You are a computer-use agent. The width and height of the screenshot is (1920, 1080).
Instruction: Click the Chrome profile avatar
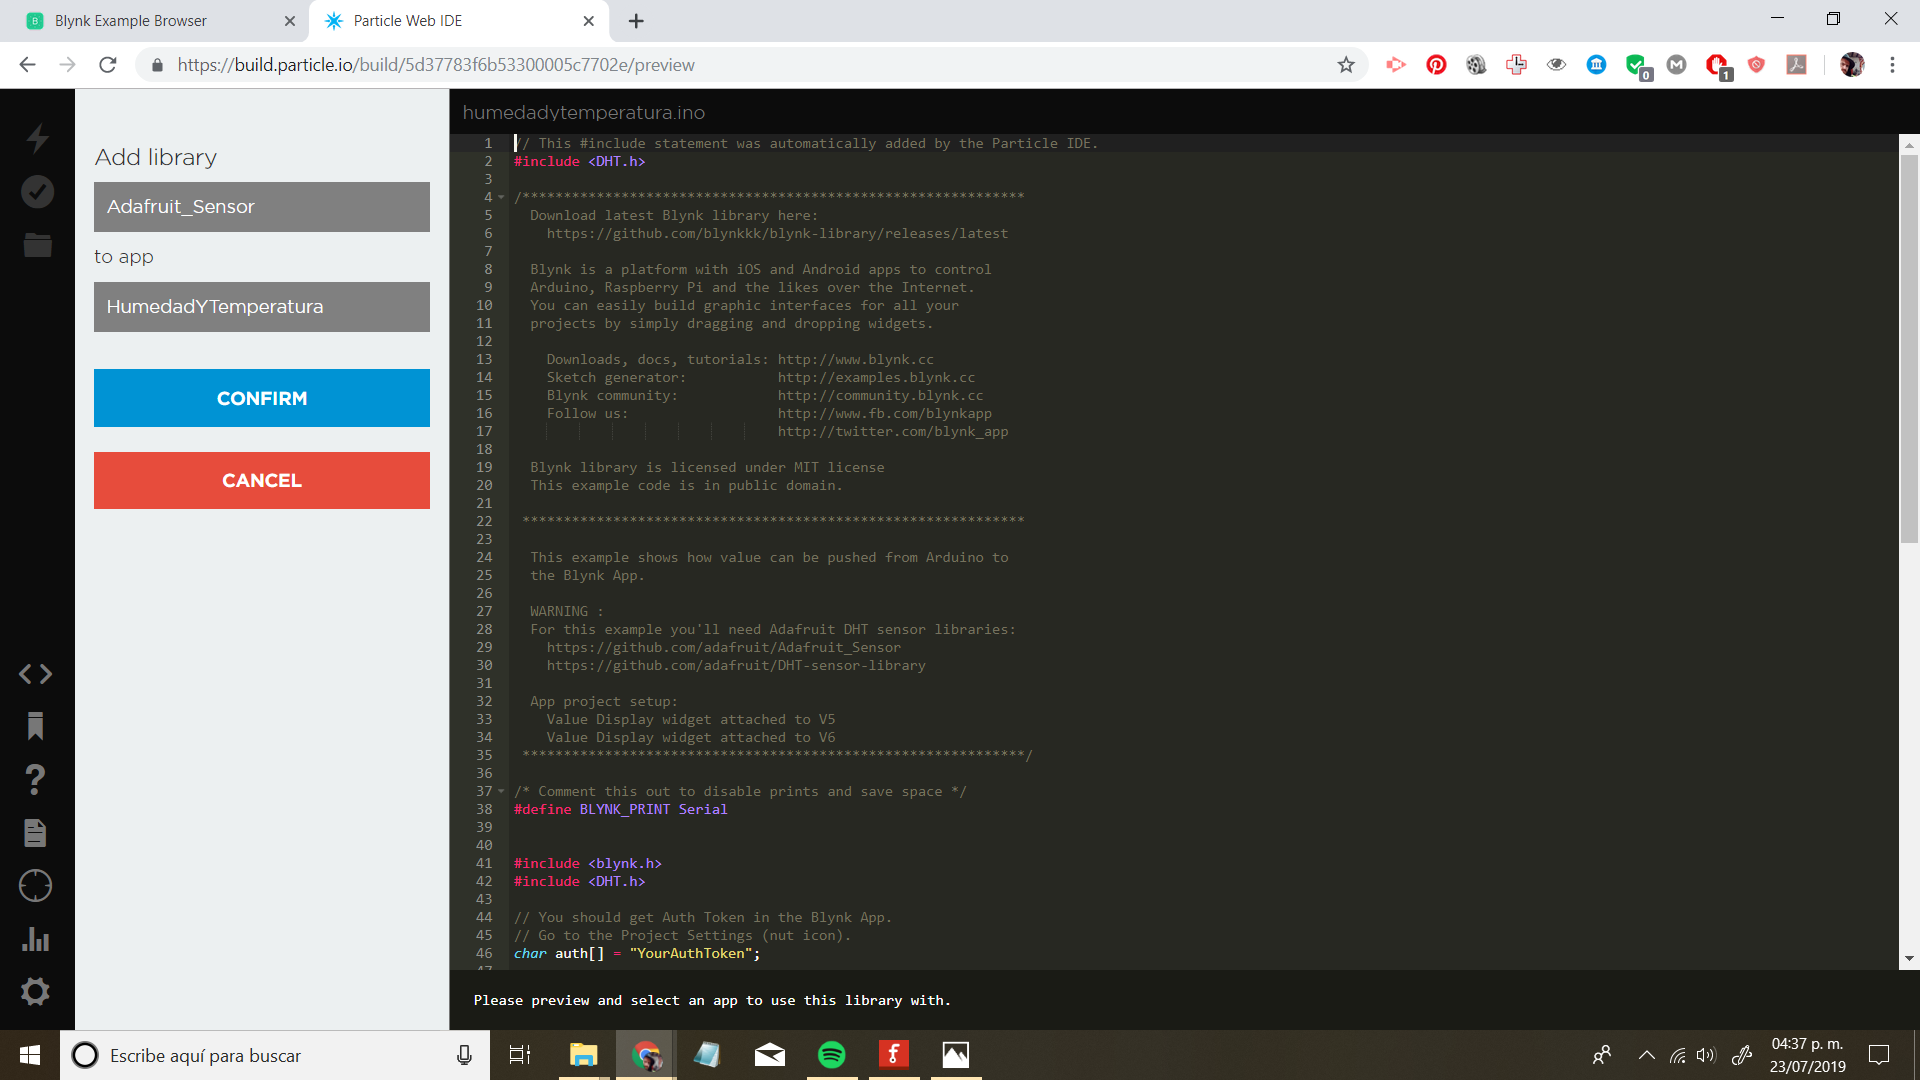pyautogui.click(x=1852, y=65)
